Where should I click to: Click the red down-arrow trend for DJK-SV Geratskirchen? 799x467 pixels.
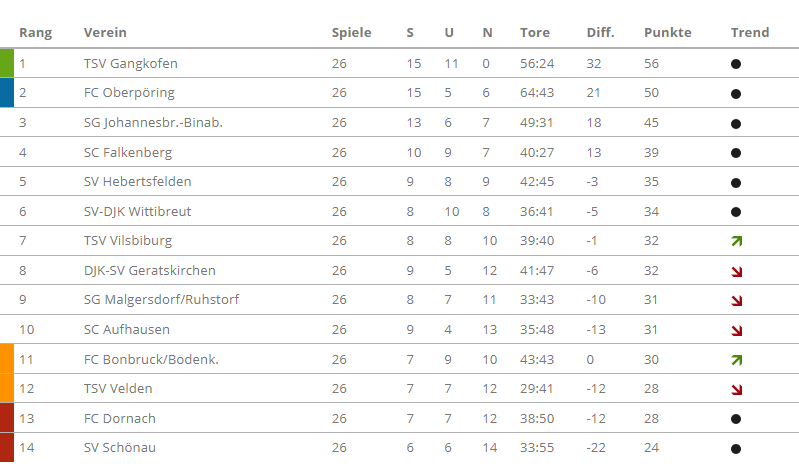click(x=736, y=271)
